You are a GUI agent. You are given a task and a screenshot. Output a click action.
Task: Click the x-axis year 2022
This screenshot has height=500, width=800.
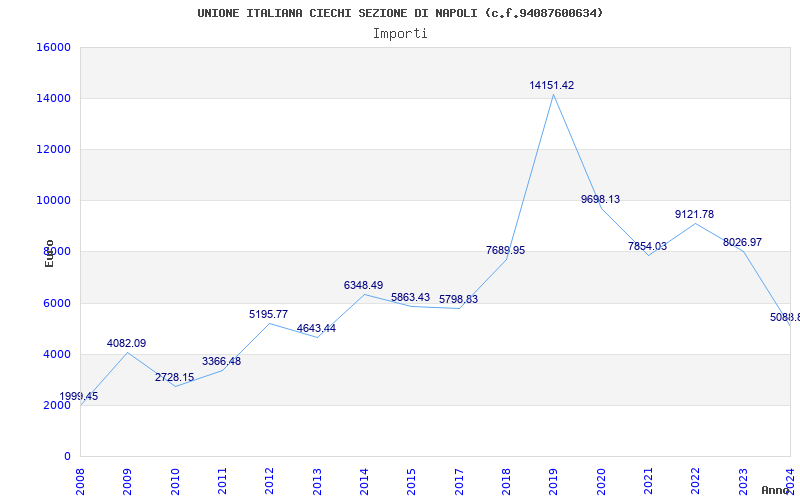(x=695, y=481)
